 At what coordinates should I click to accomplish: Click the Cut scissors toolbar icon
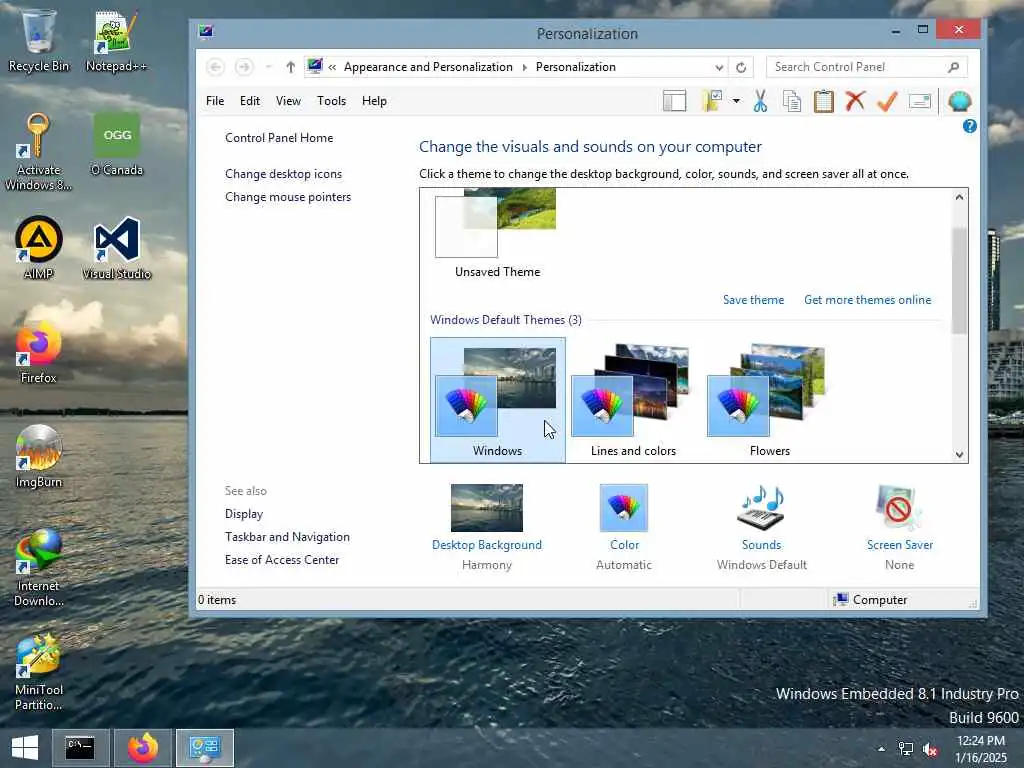pos(760,101)
